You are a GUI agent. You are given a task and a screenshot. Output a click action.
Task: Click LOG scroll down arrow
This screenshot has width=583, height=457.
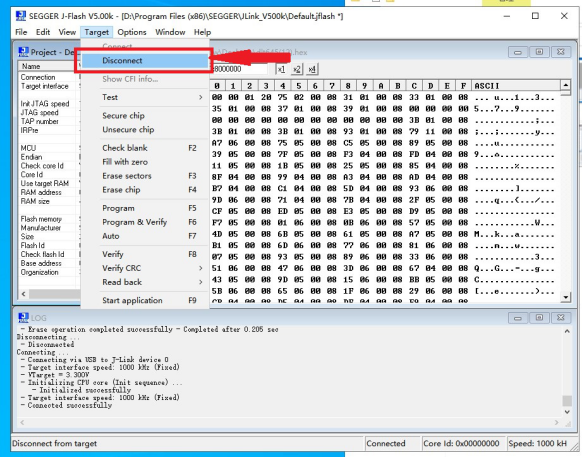click(567, 412)
